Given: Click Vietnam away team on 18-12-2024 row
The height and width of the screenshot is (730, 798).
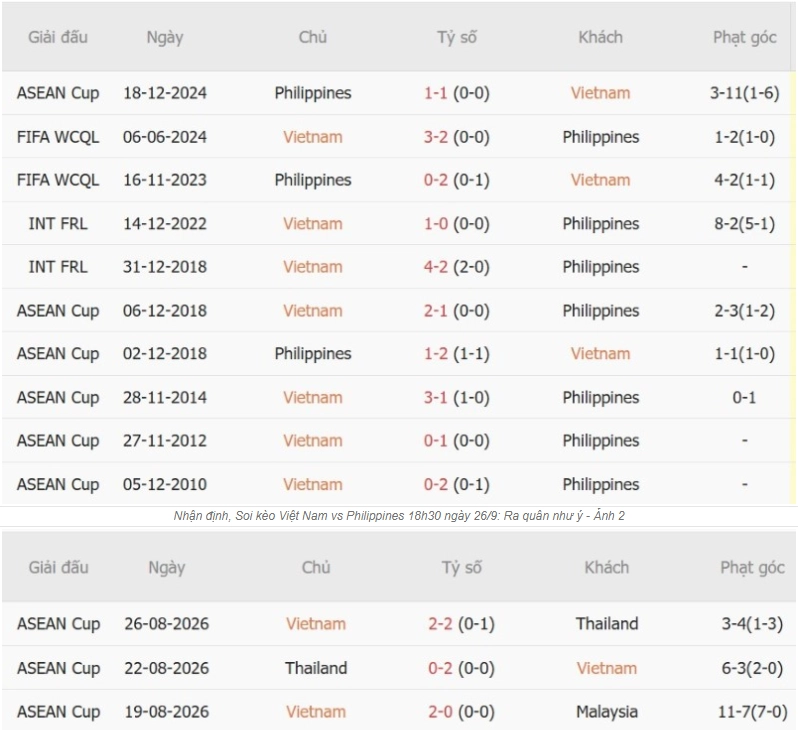Looking at the screenshot, I should click(x=601, y=93).
